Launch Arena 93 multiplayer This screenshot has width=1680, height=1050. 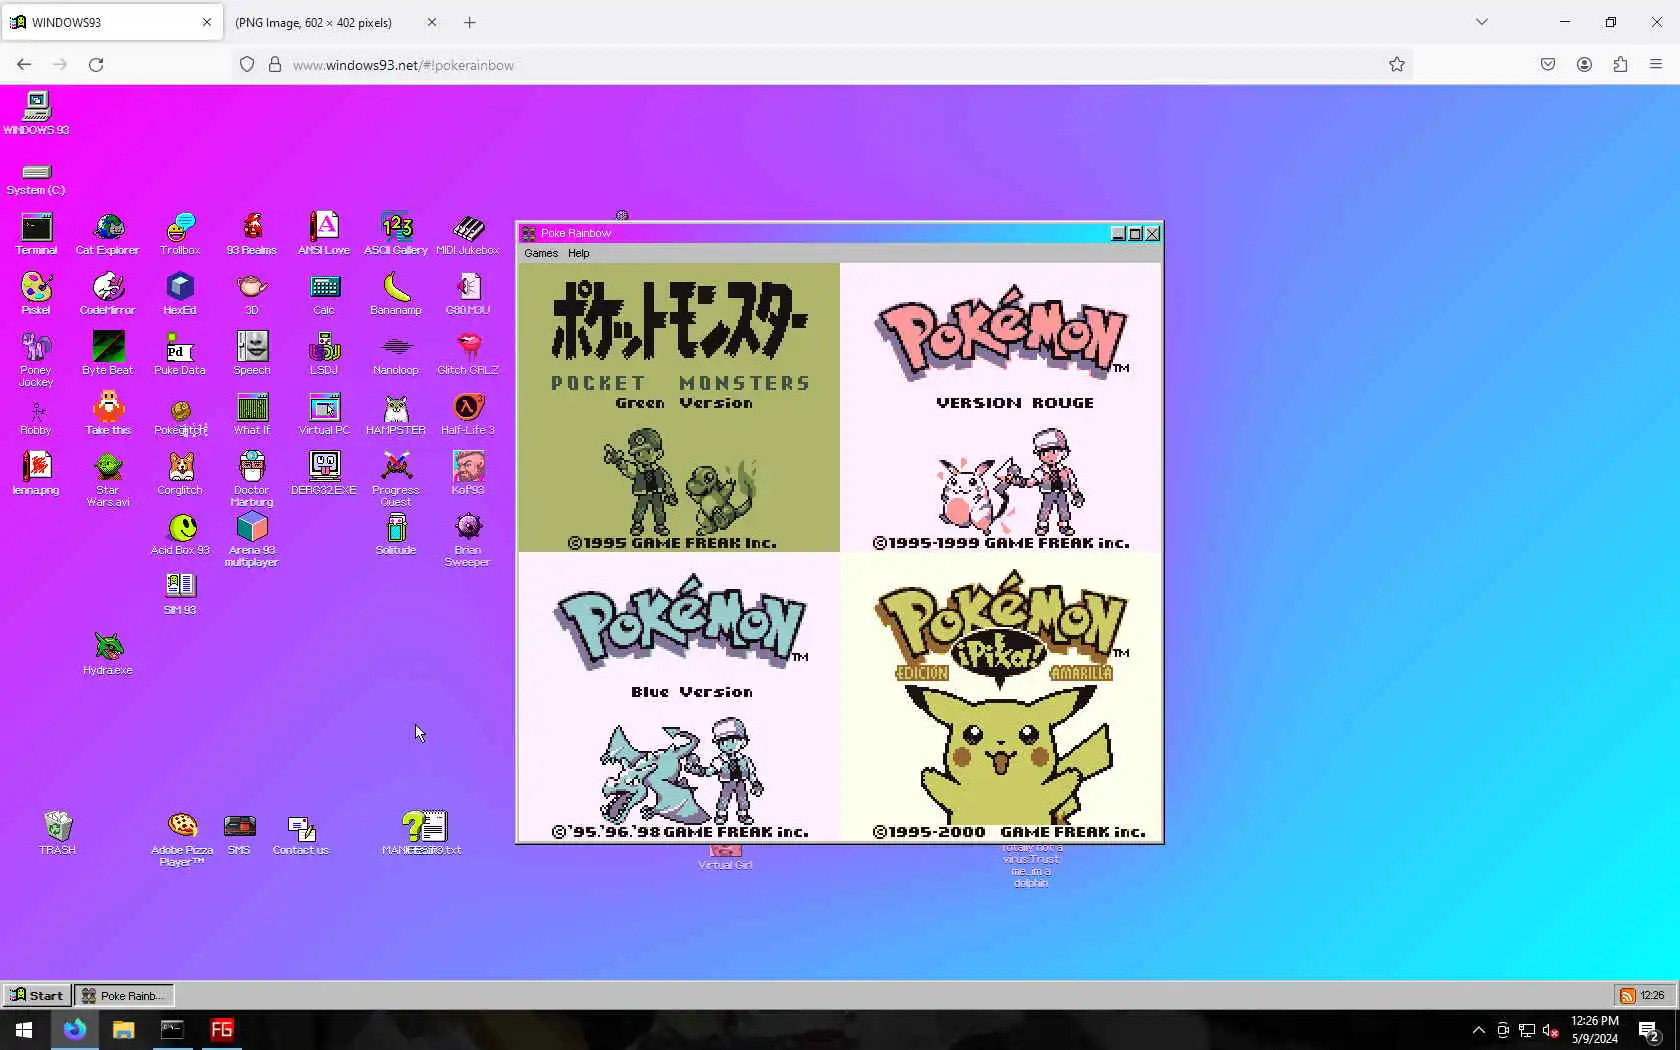[252, 540]
